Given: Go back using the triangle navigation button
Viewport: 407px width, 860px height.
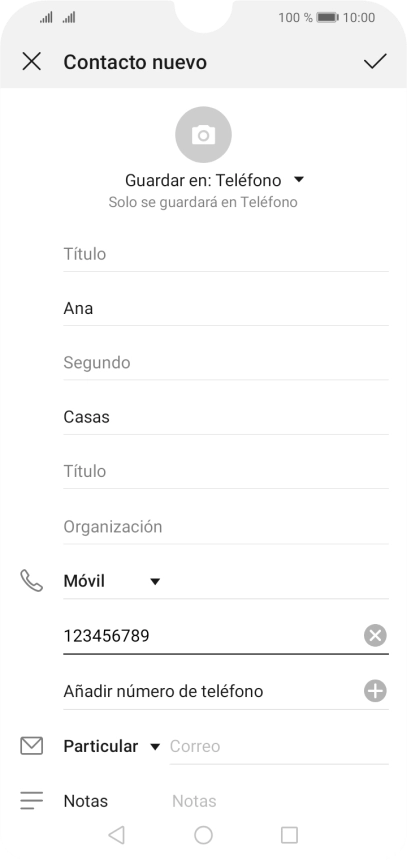Looking at the screenshot, I should (x=116, y=835).
